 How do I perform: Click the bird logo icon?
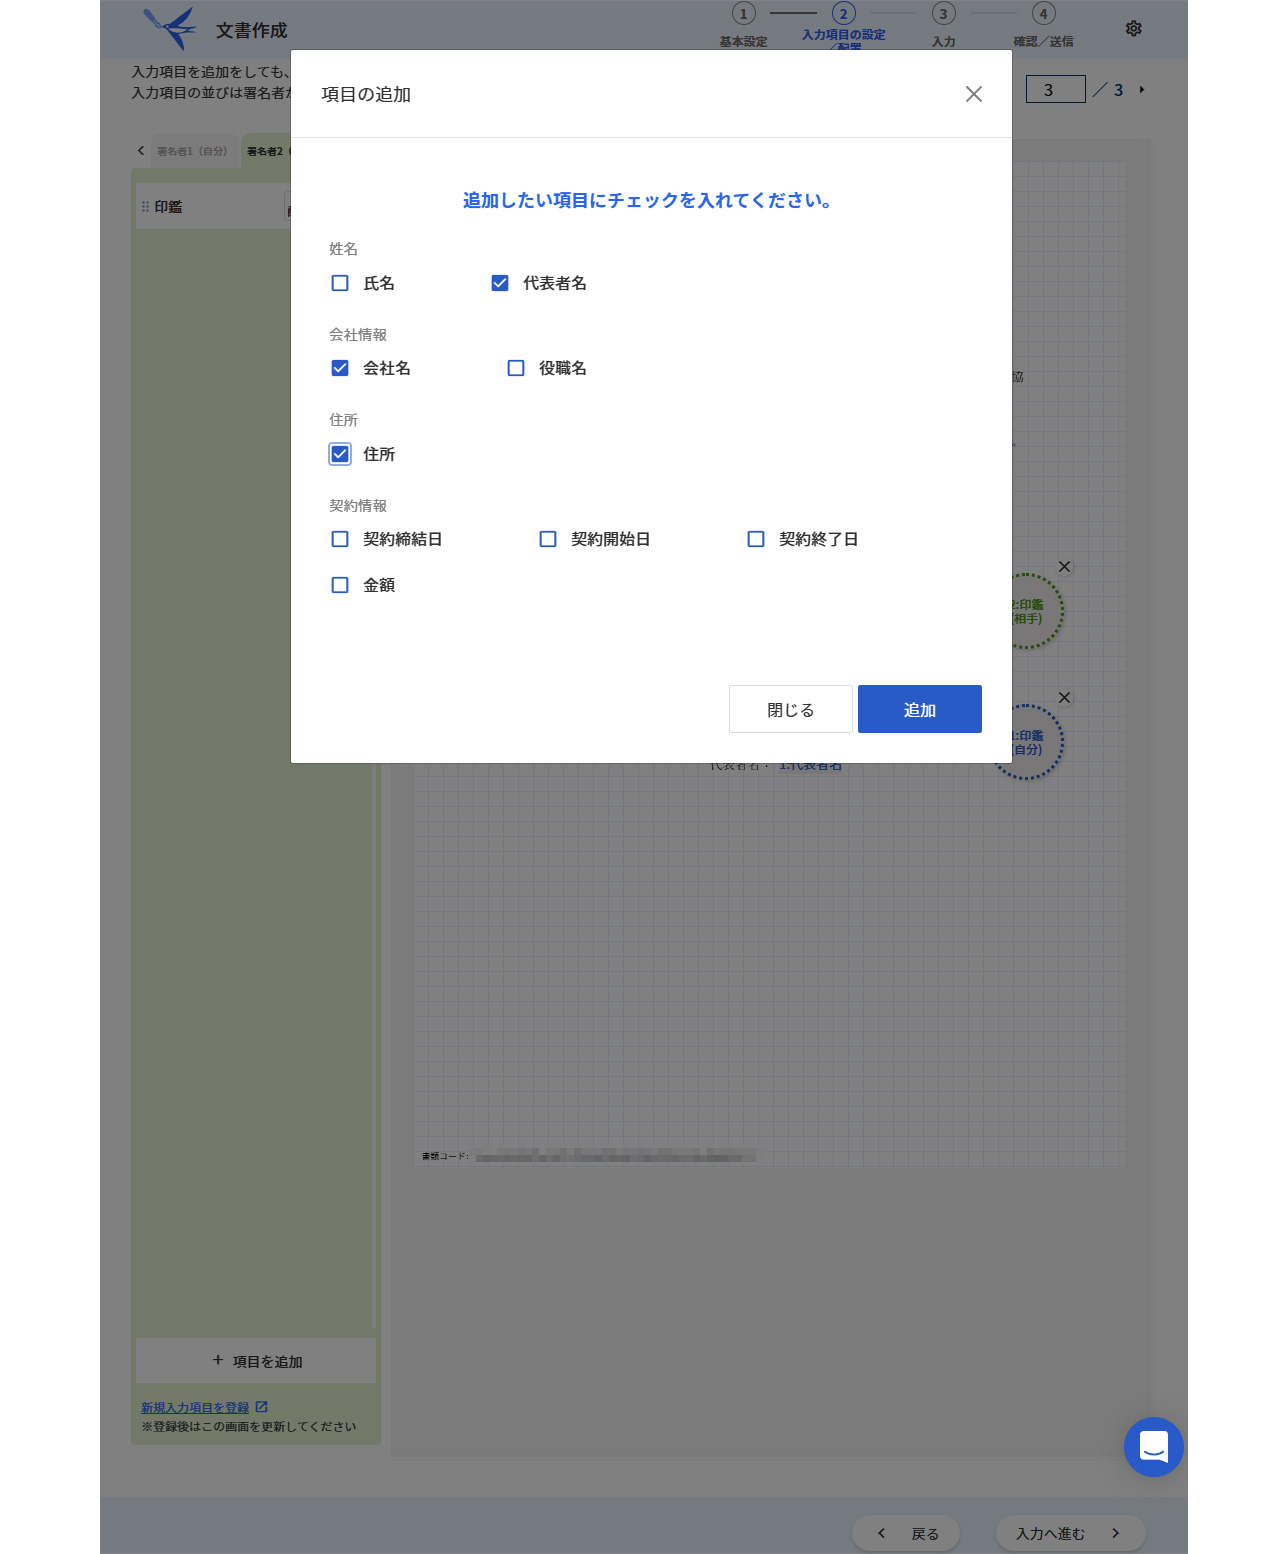pyautogui.click(x=170, y=28)
